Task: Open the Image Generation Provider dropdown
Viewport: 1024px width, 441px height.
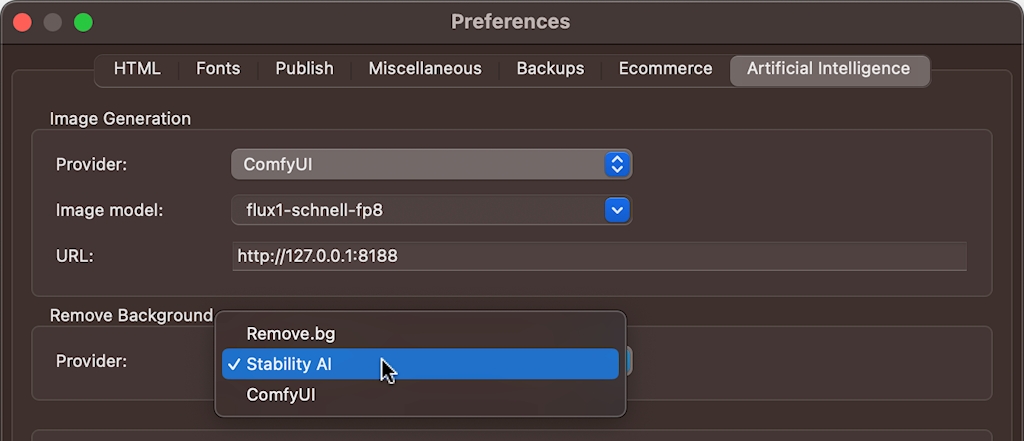Action: click(x=430, y=164)
